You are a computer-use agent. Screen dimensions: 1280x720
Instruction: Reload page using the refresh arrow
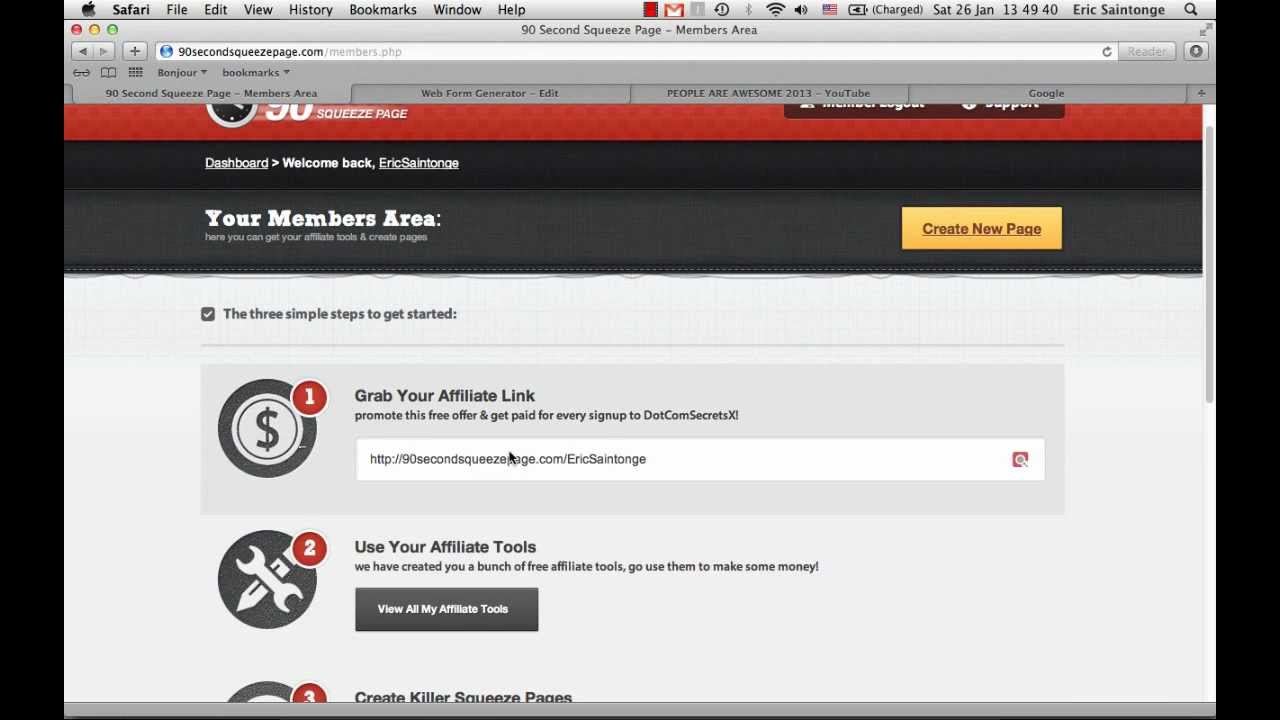(x=1107, y=52)
